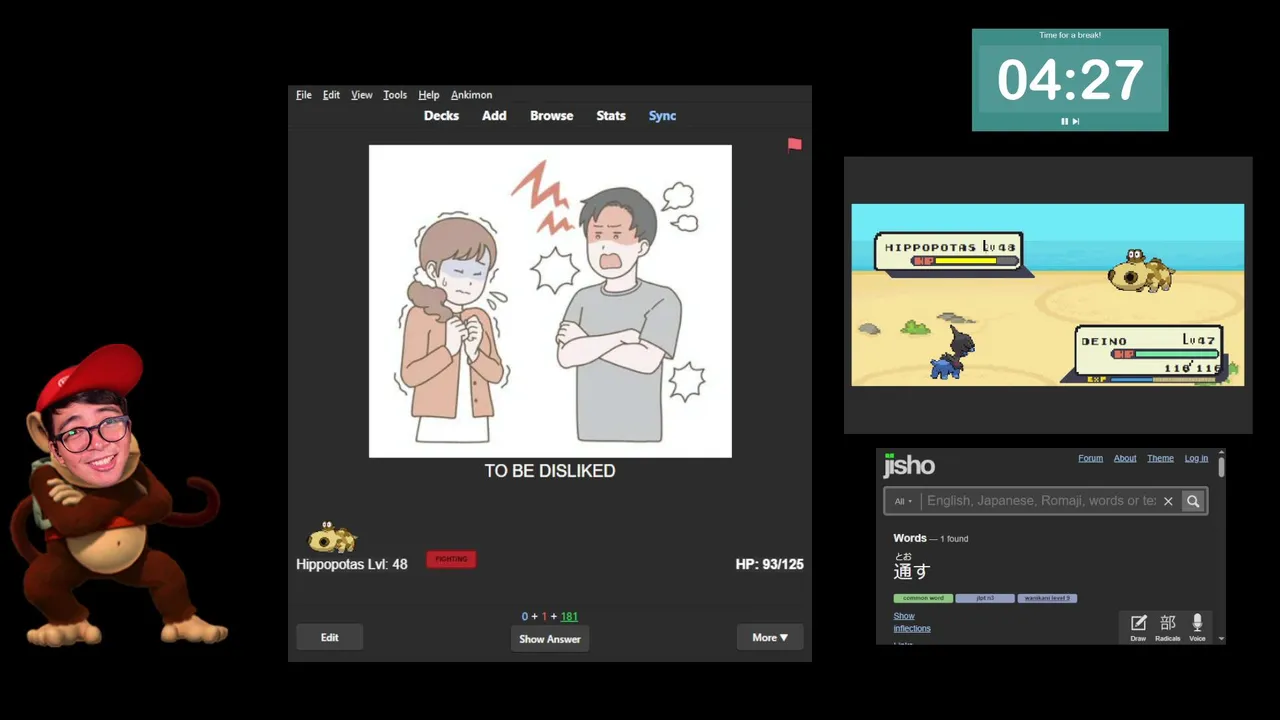
Task: Skip to next timer session
Action: [1076, 121]
